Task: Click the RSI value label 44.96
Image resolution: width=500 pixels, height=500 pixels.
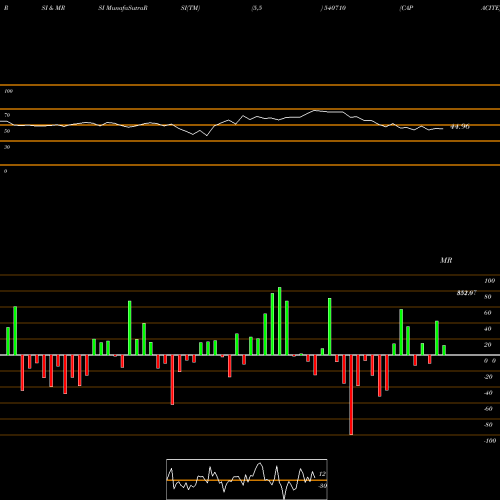Action: pos(460,127)
